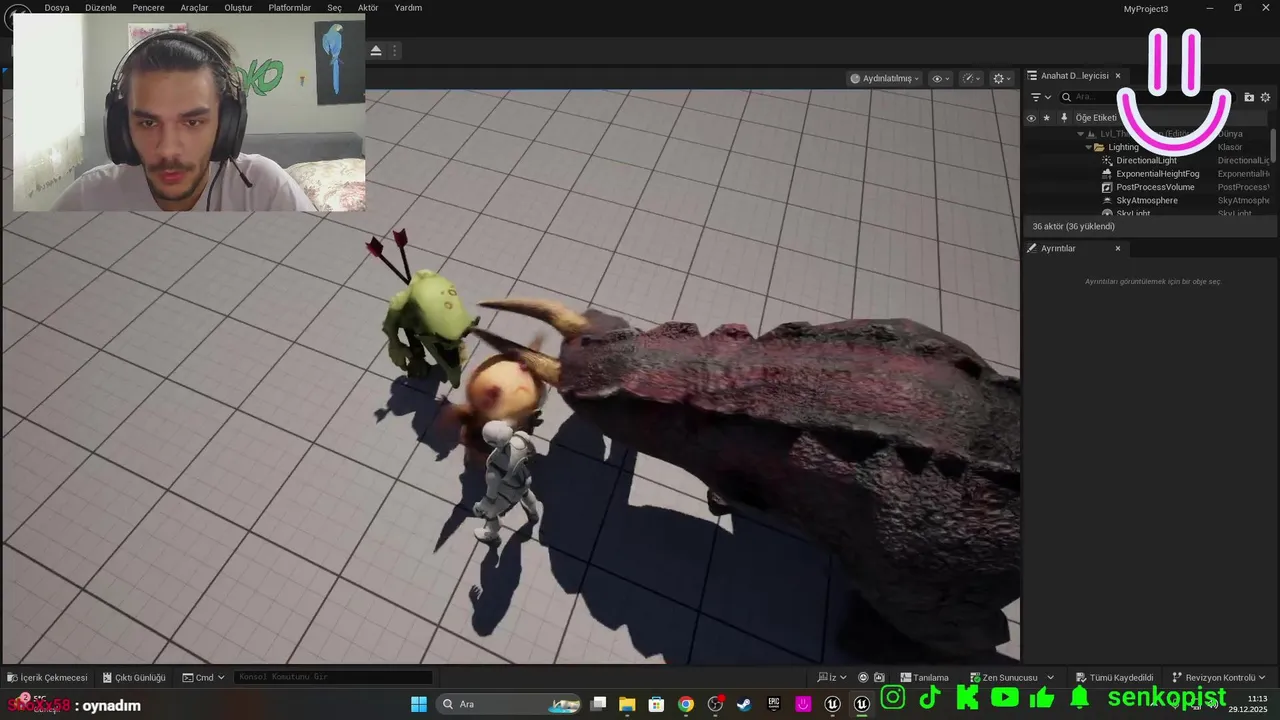Select ExponentialHeightFog in the outliner
Image resolution: width=1280 pixels, height=720 pixels.
pos(1157,174)
